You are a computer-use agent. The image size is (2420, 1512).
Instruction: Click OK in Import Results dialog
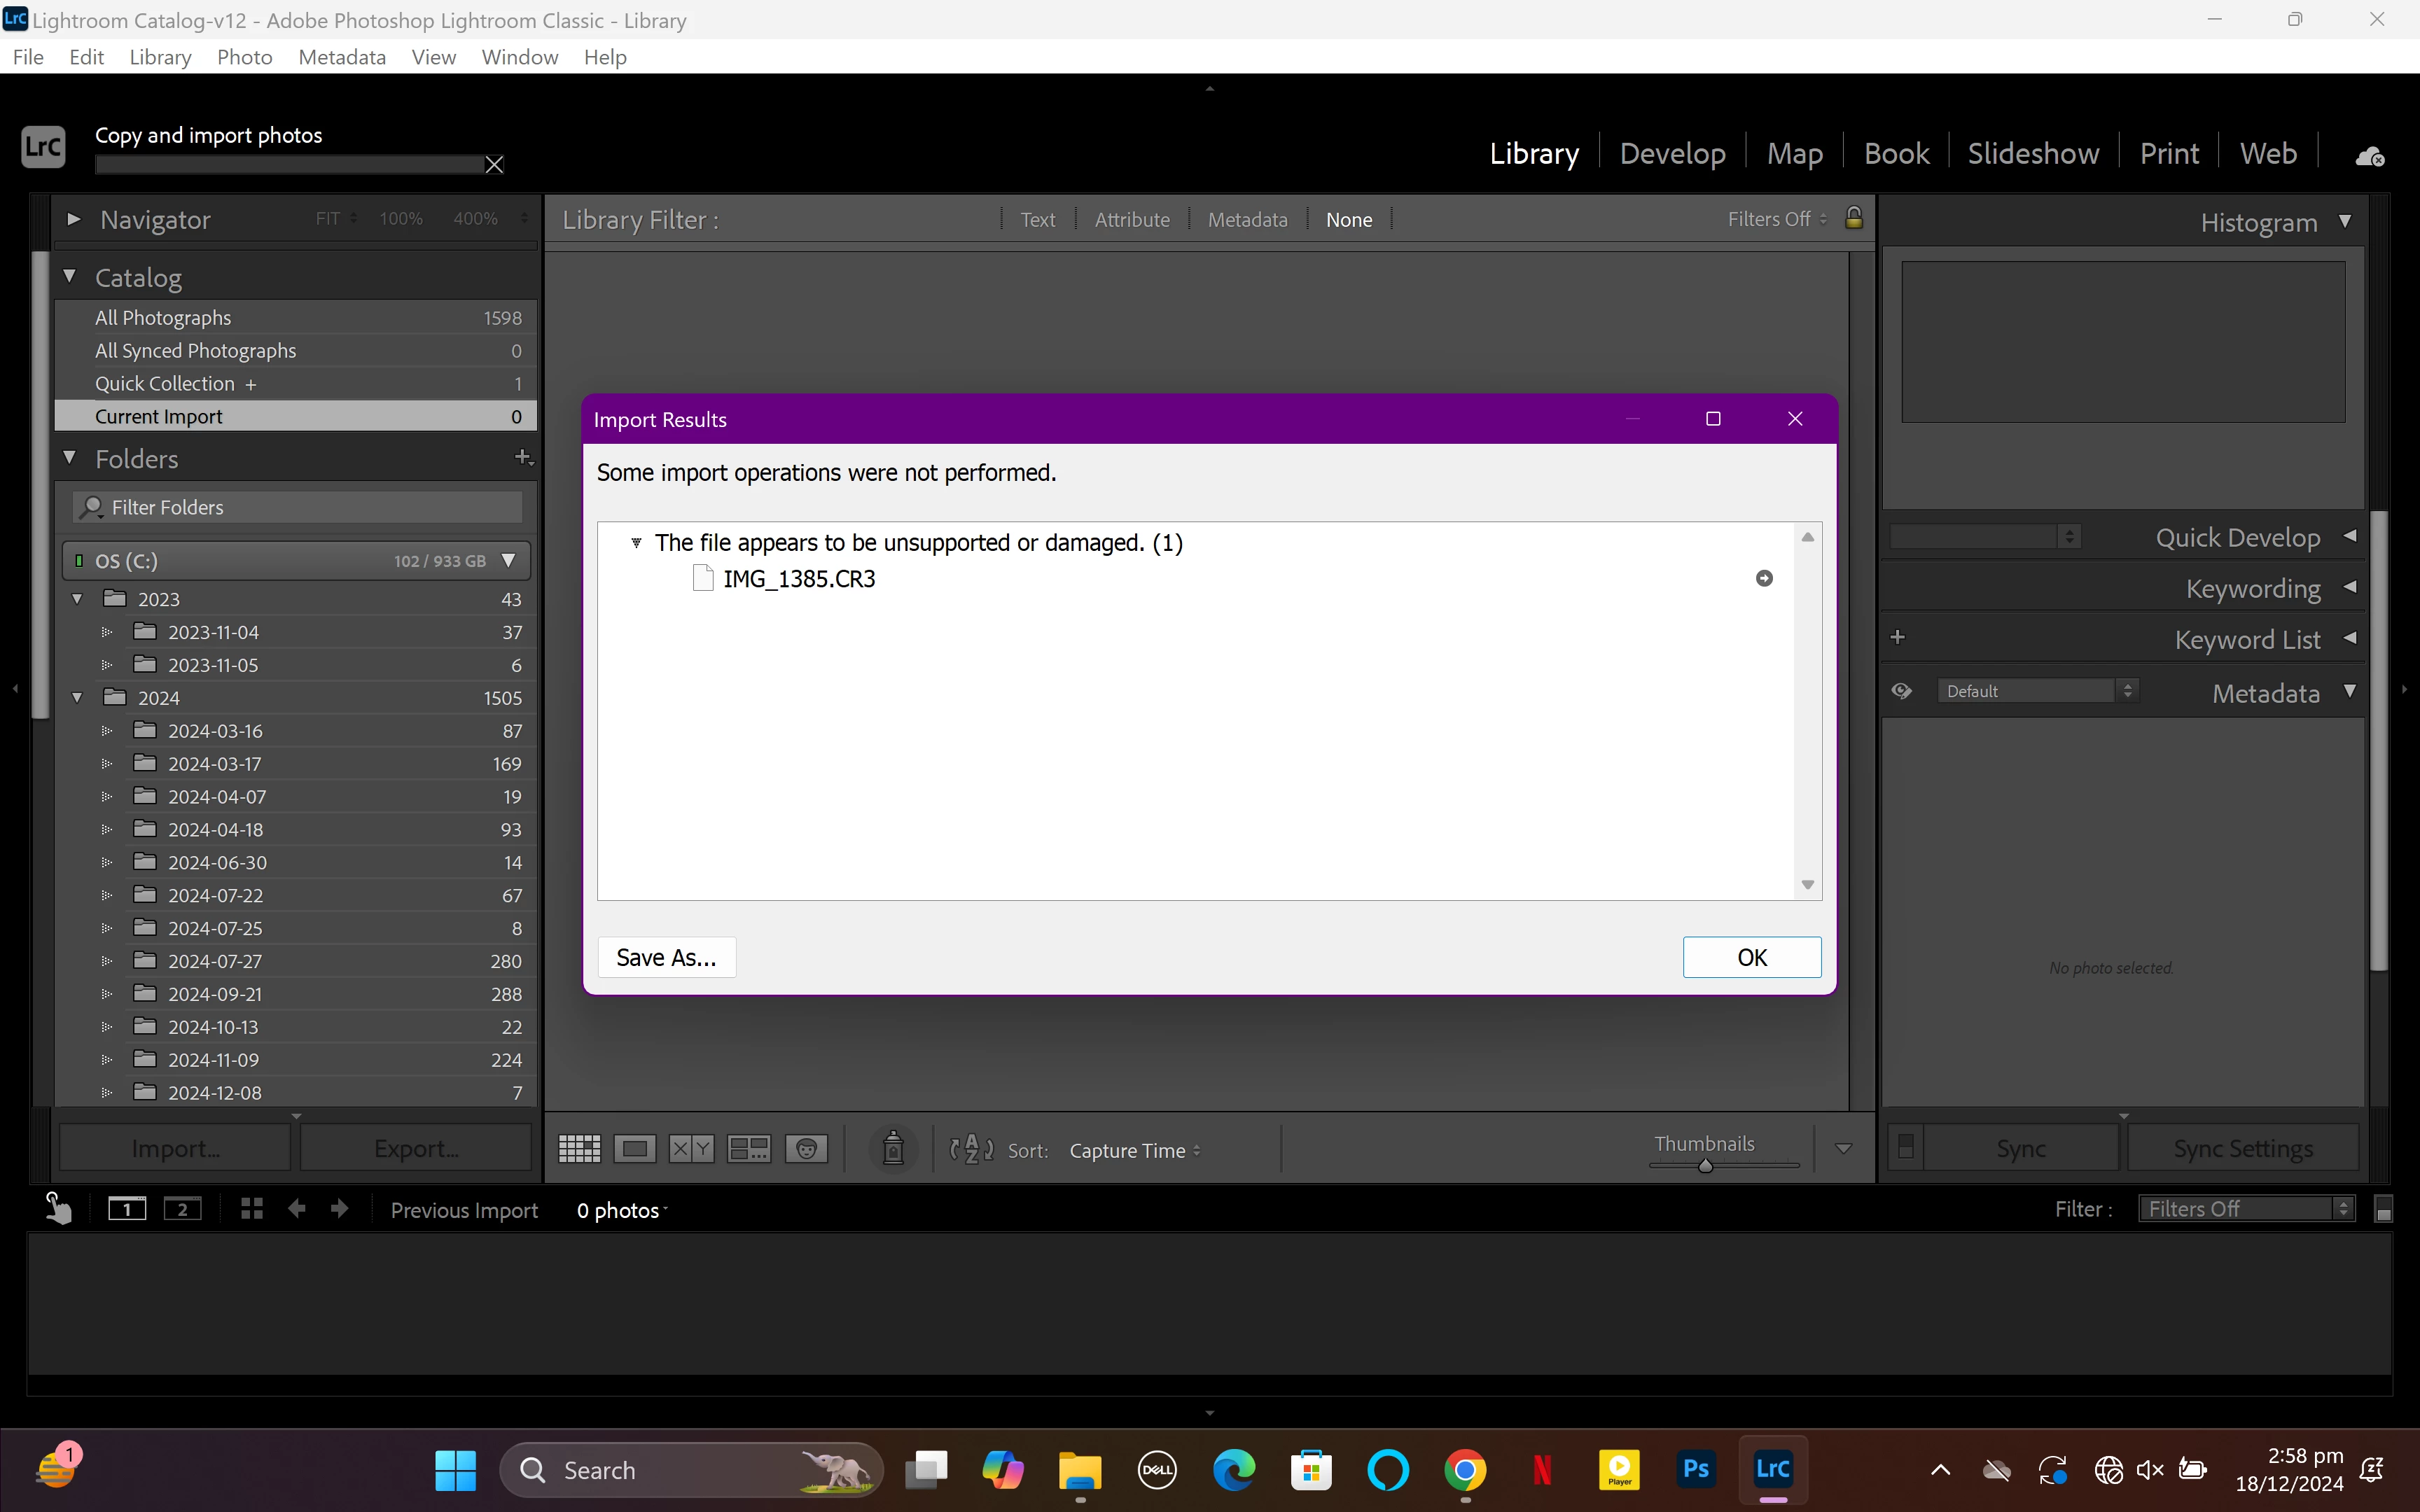1751,957
